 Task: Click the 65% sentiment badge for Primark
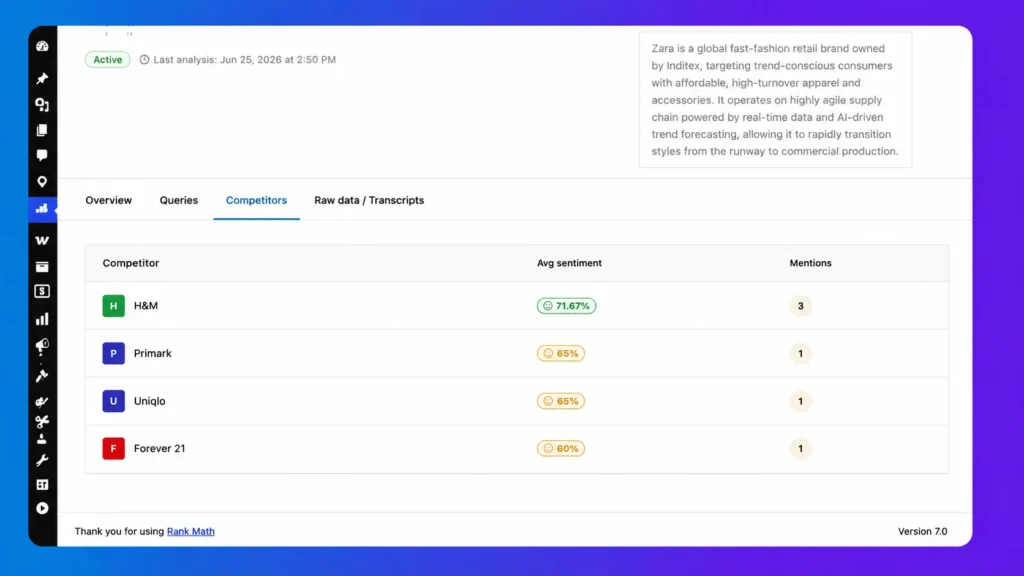pyautogui.click(x=561, y=353)
